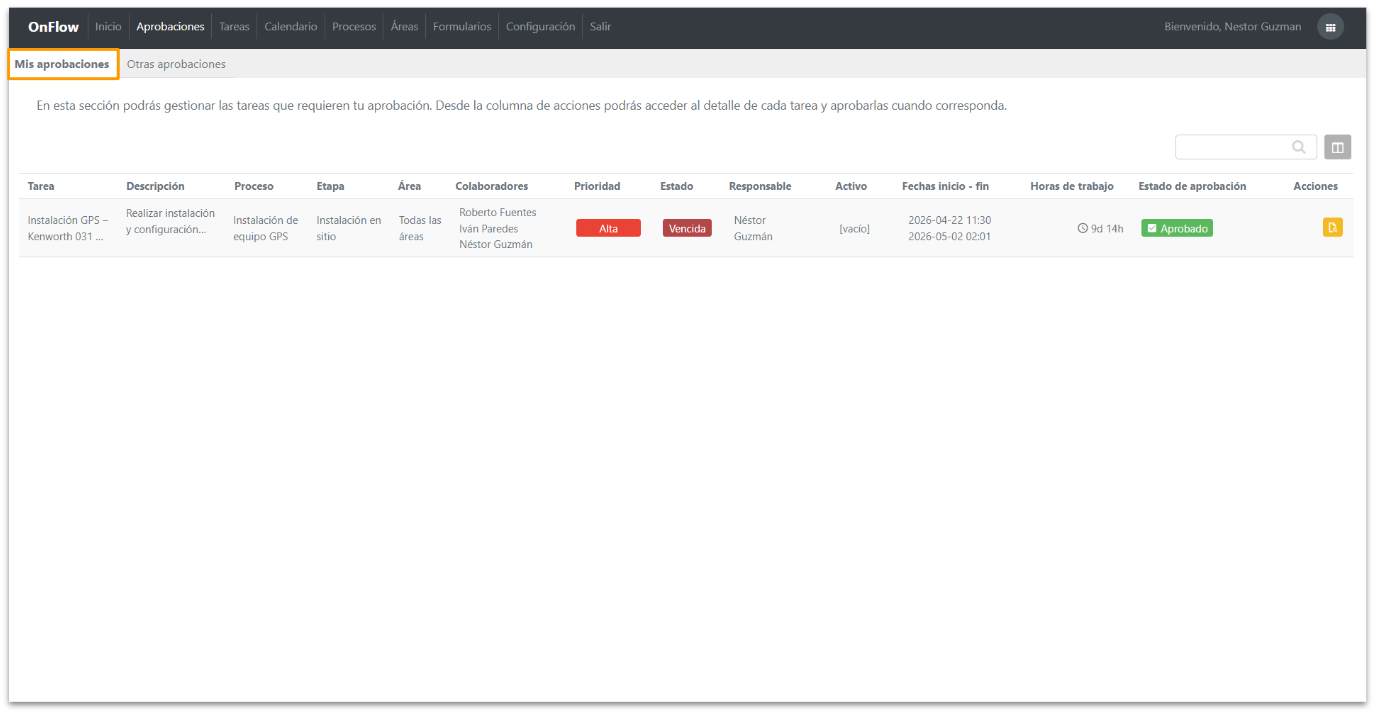Click the search magnifier icon

(x=1299, y=147)
